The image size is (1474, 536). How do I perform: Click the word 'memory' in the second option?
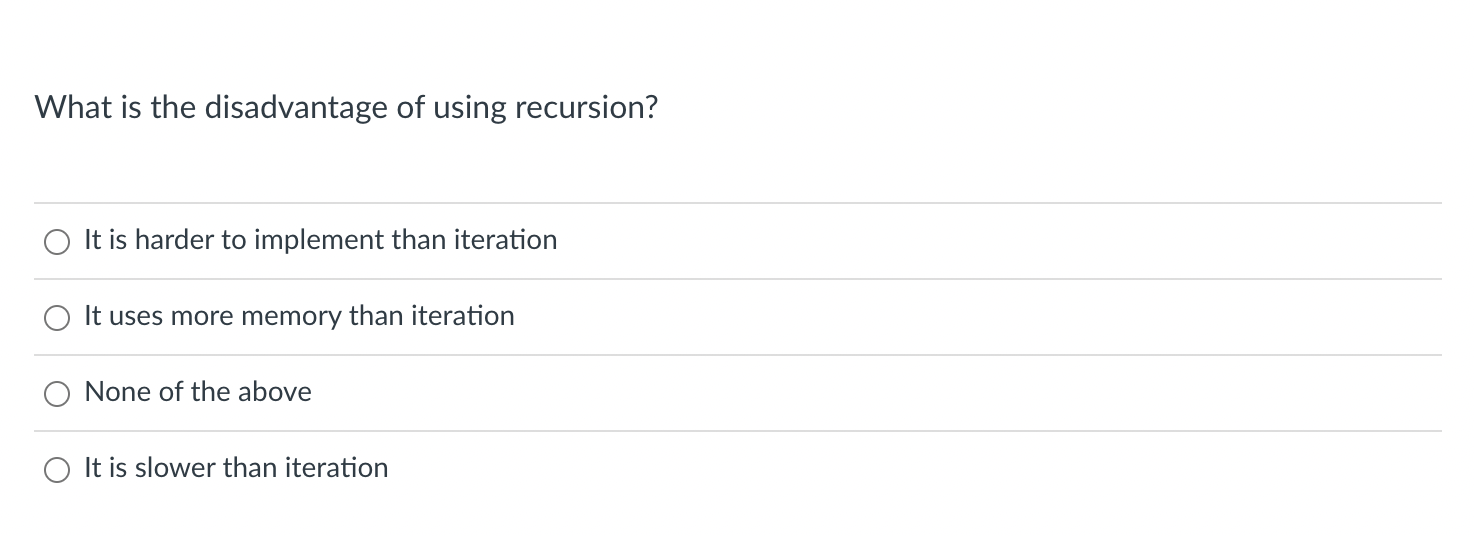tap(292, 316)
